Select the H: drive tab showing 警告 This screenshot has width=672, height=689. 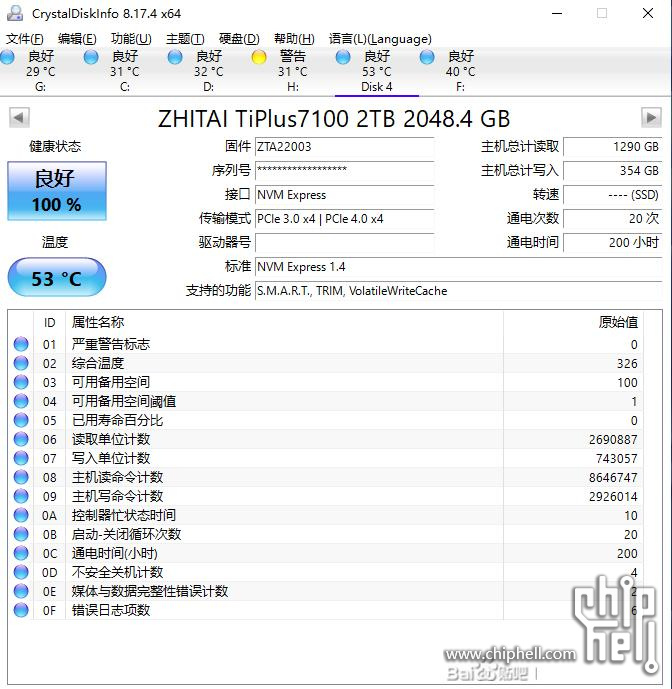pos(293,71)
